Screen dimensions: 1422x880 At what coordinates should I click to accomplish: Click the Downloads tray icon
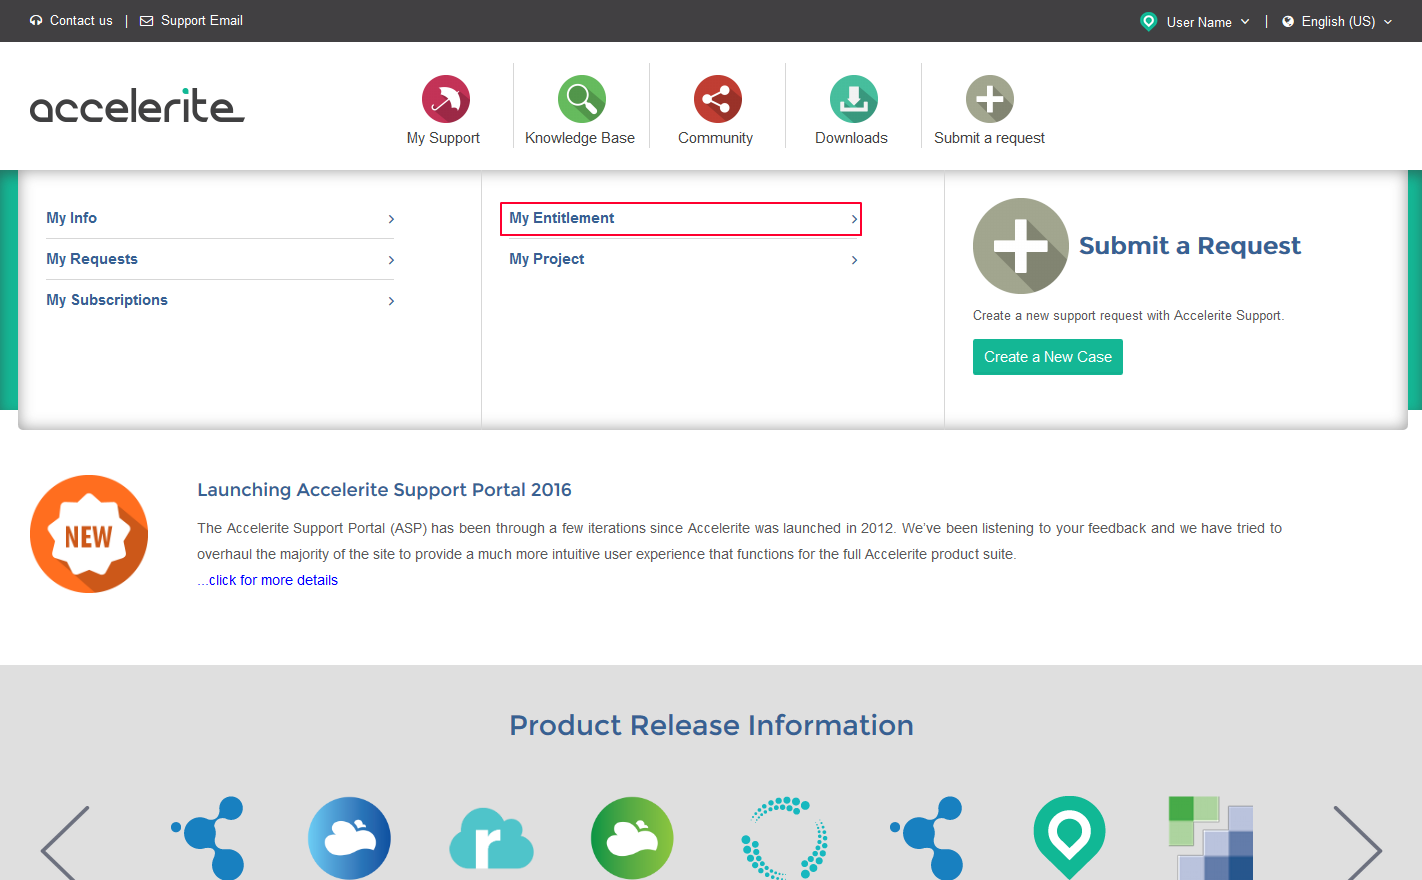(x=854, y=99)
